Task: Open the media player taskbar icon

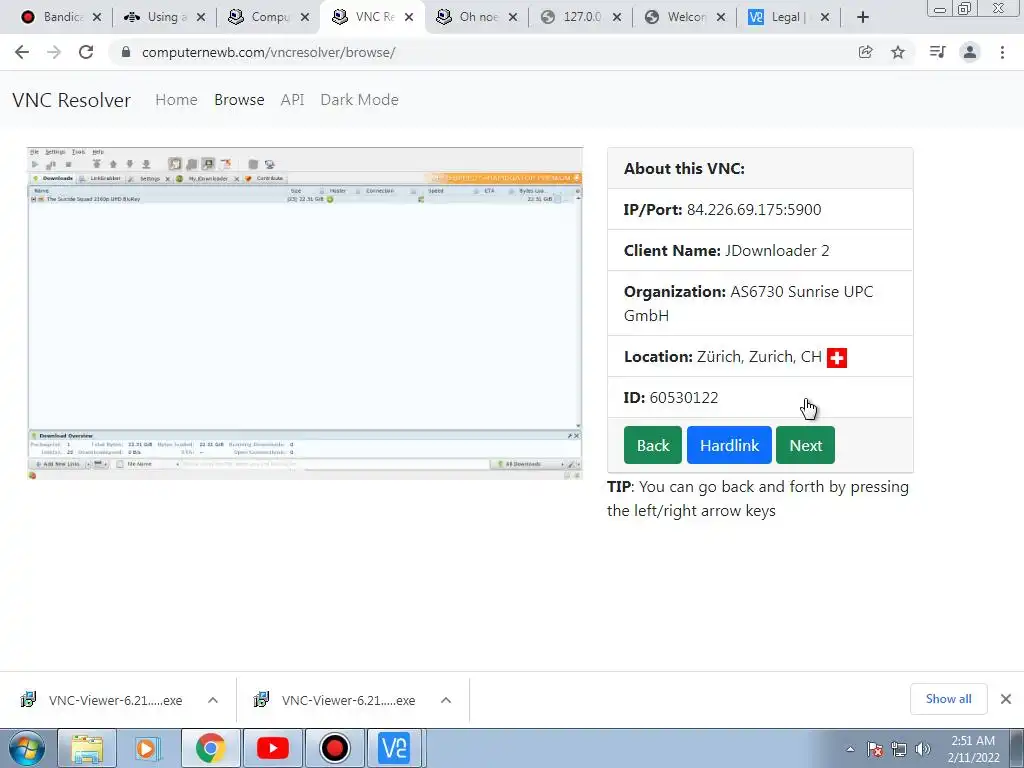Action: [148, 748]
